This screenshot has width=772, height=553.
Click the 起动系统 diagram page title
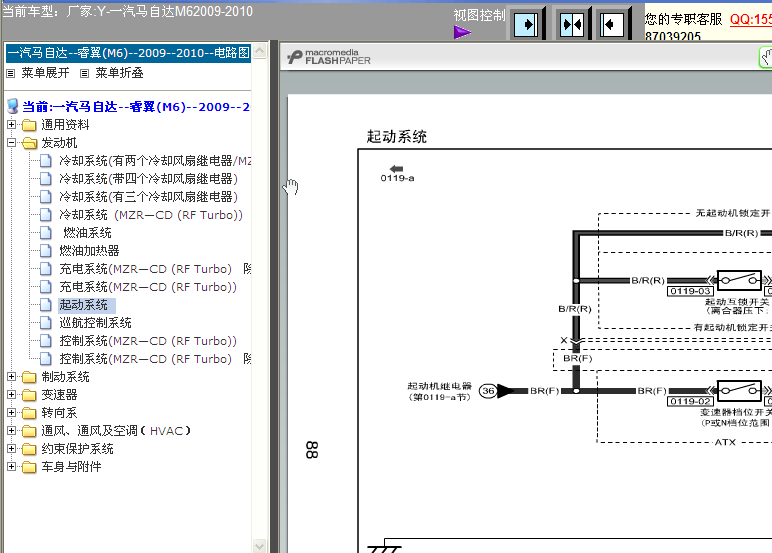(x=396, y=136)
